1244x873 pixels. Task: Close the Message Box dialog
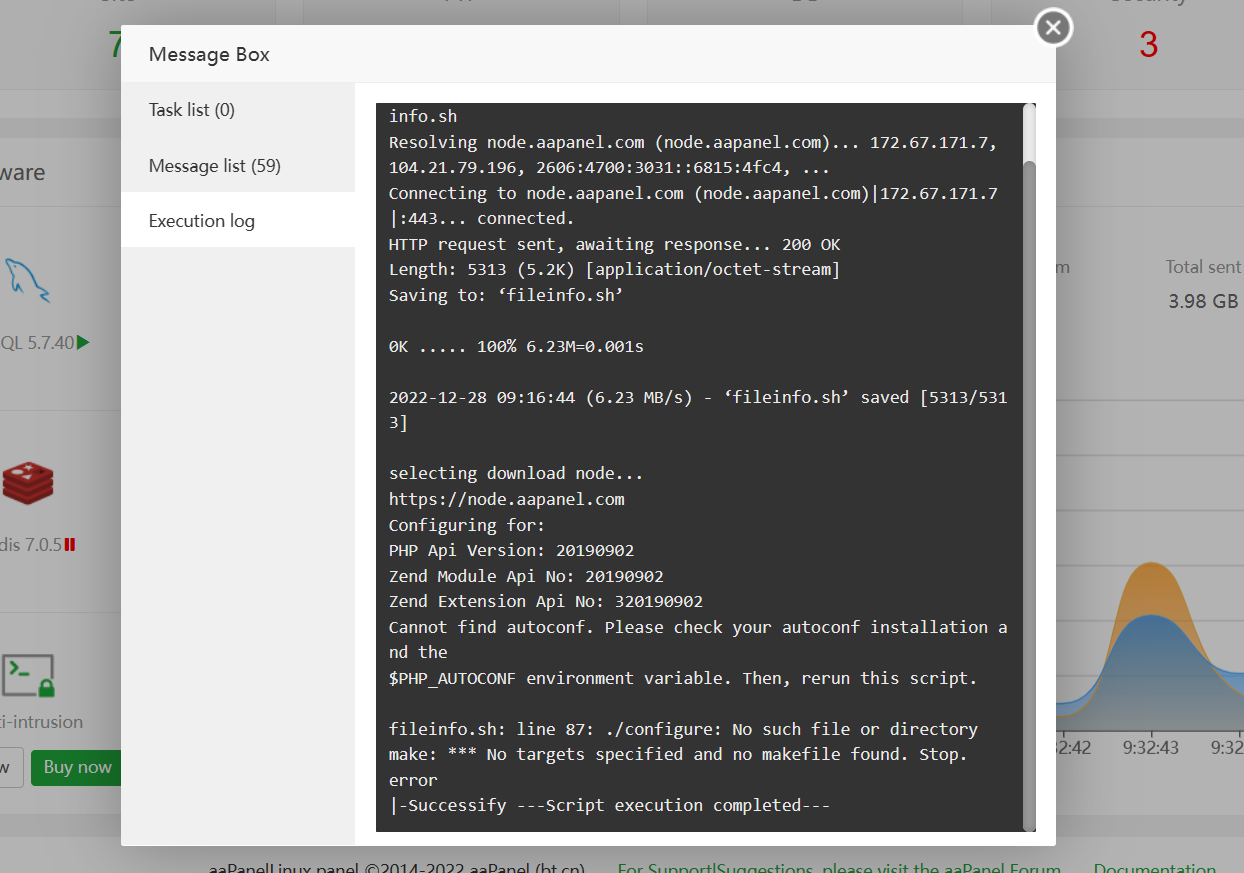point(1053,28)
